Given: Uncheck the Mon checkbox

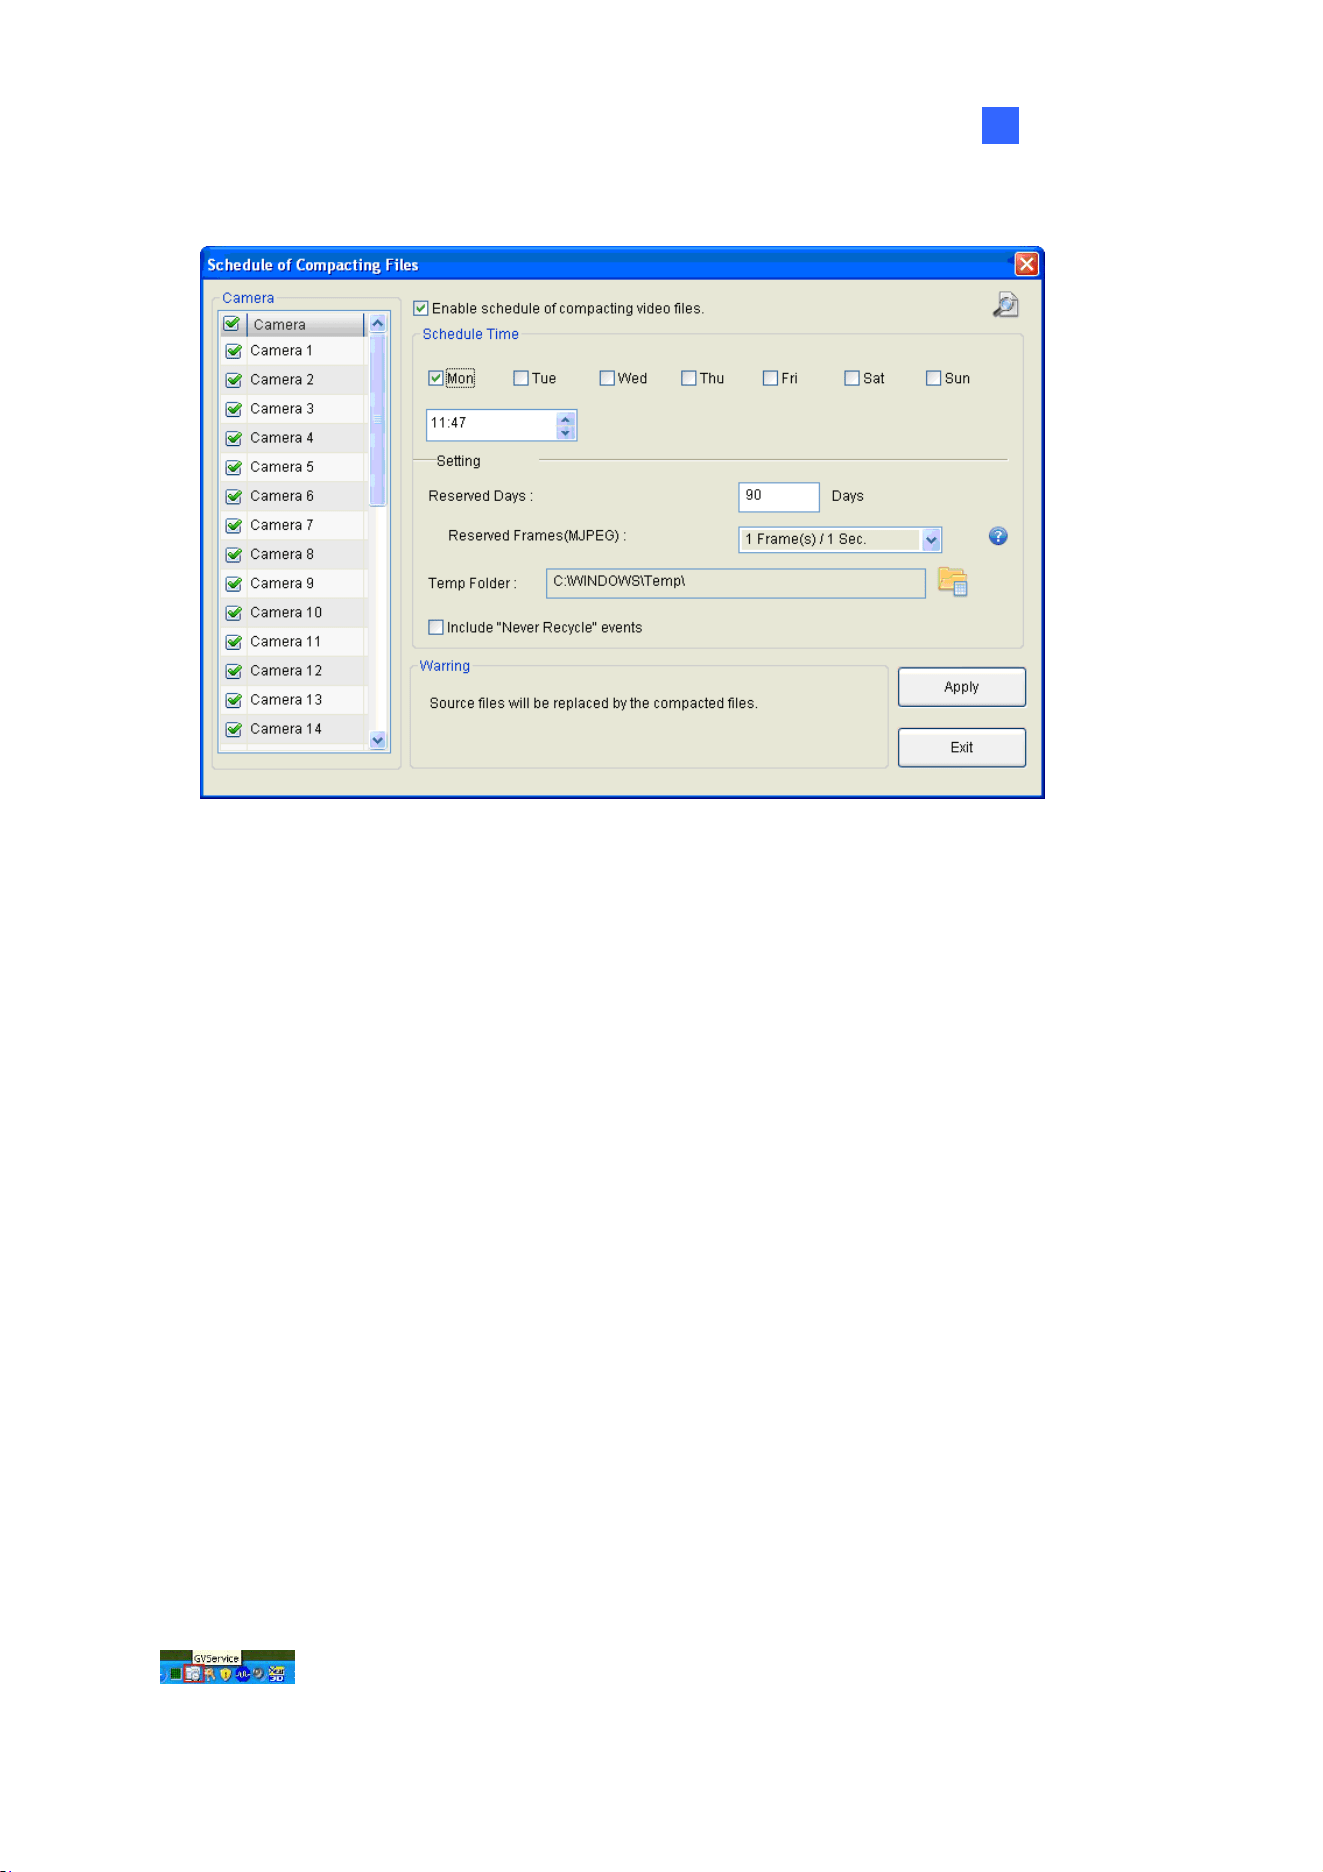Looking at the screenshot, I should 435,378.
